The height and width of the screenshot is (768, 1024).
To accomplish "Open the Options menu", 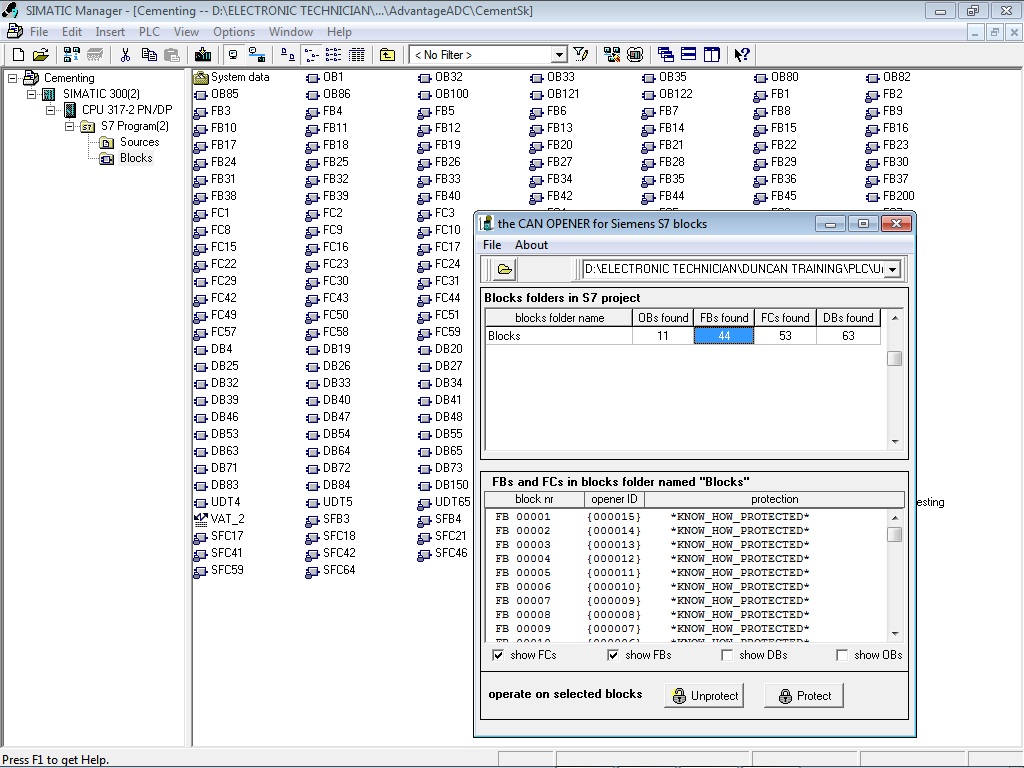I will (x=234, y=32).
